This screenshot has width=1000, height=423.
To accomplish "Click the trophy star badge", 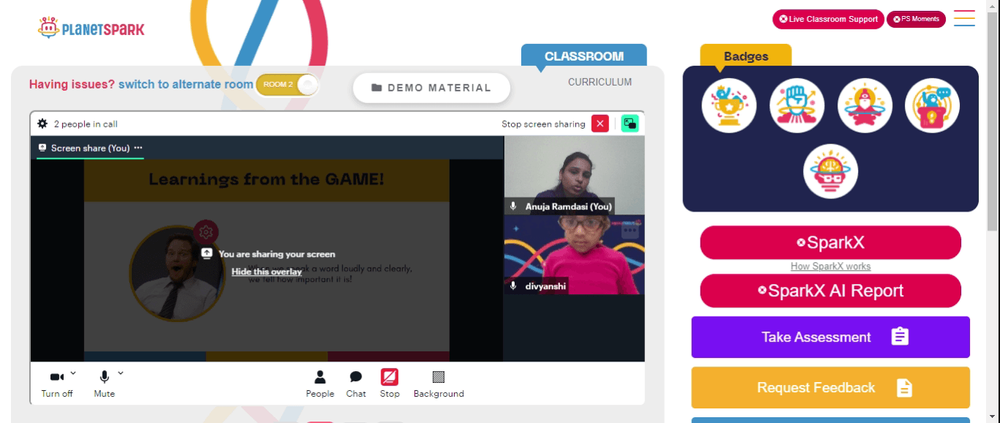I will pyautogui.click(x=729, y=106).
